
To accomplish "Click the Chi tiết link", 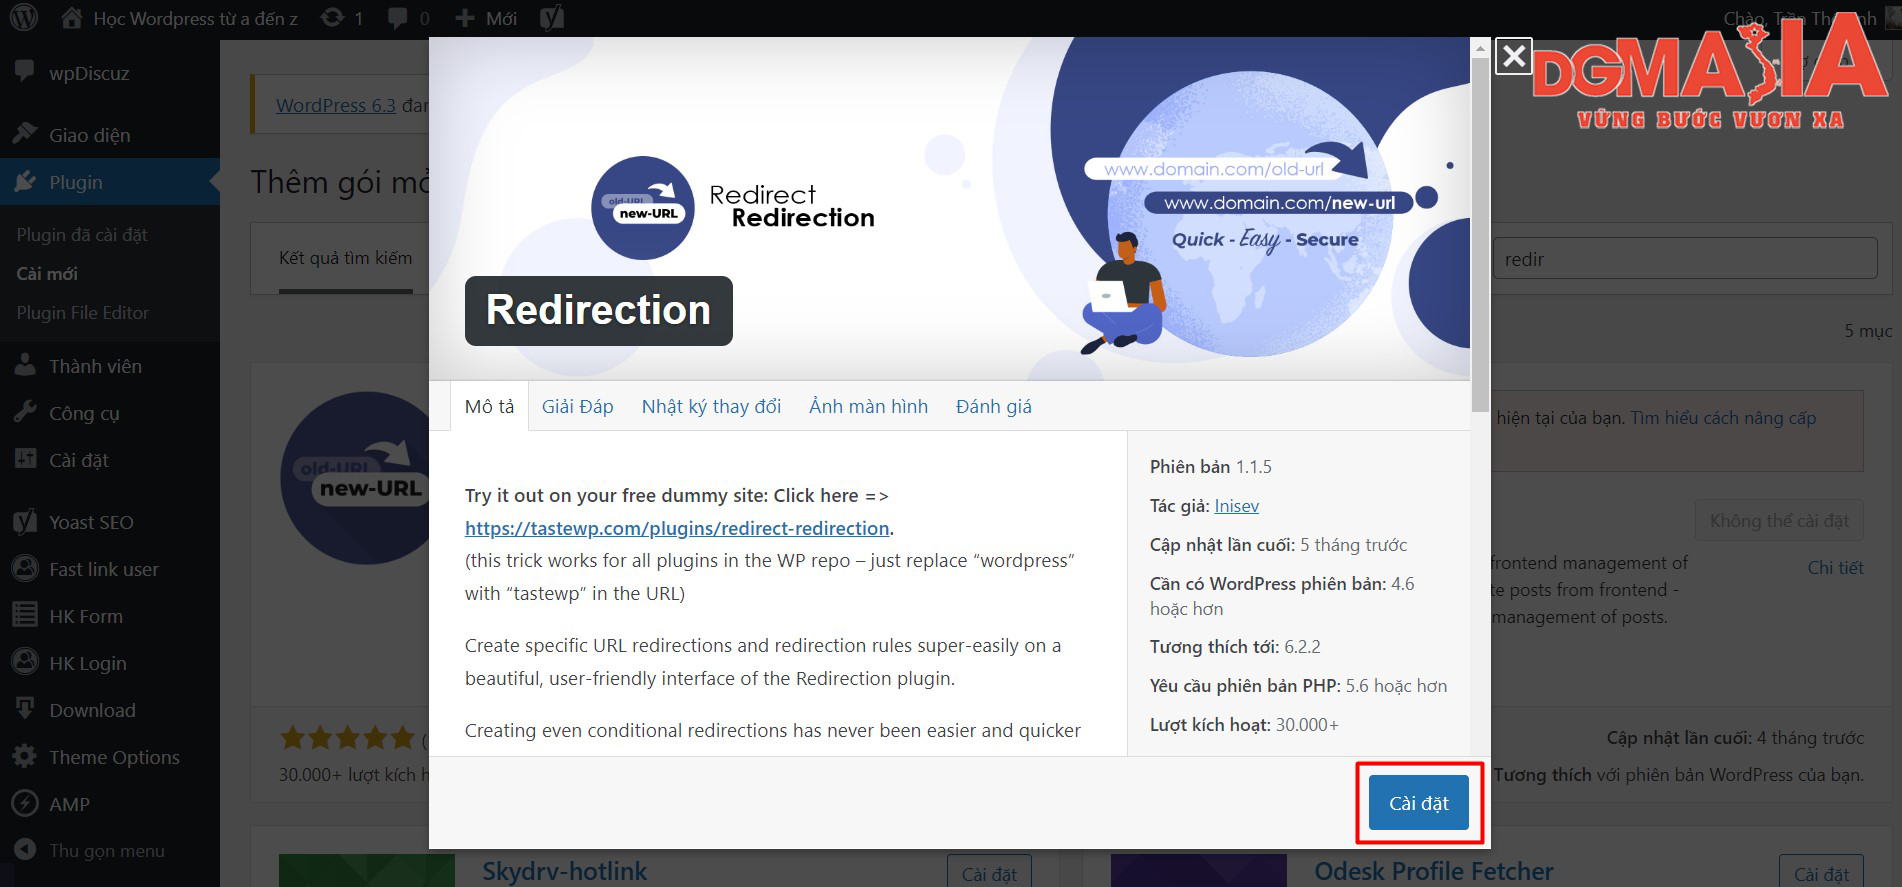I will pyautogui.click(x=1835, y=568).
